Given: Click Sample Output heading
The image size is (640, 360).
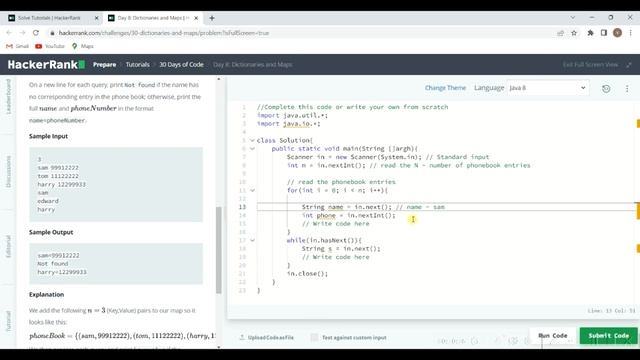Looking at the screenshot, I should point(51,232).
